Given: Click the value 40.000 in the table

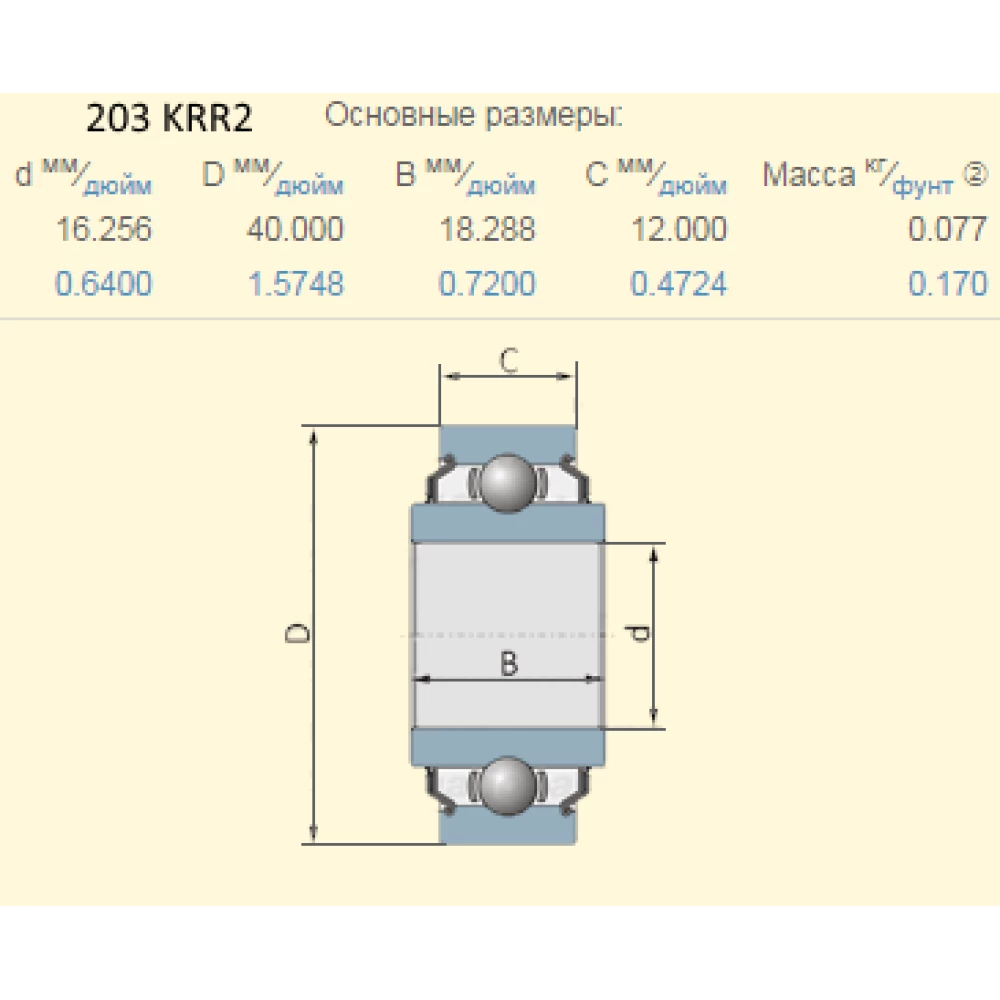Looking at the screenshot, I should coord(296,230).
